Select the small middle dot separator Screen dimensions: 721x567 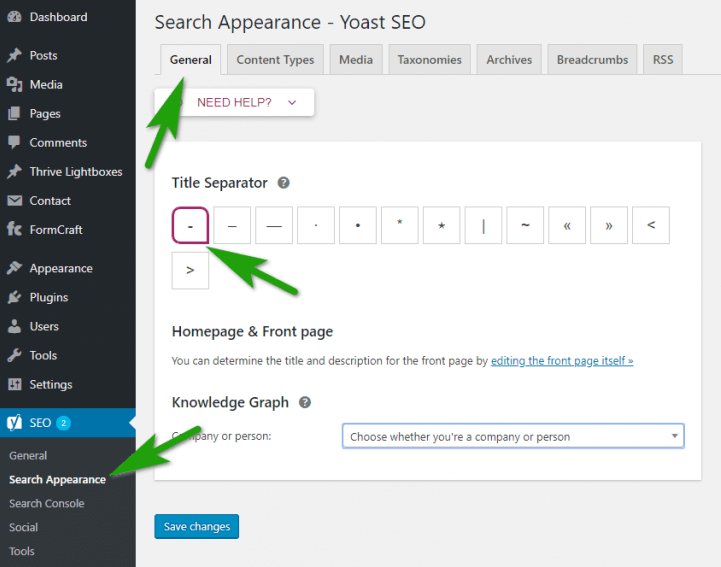point(316,225)
